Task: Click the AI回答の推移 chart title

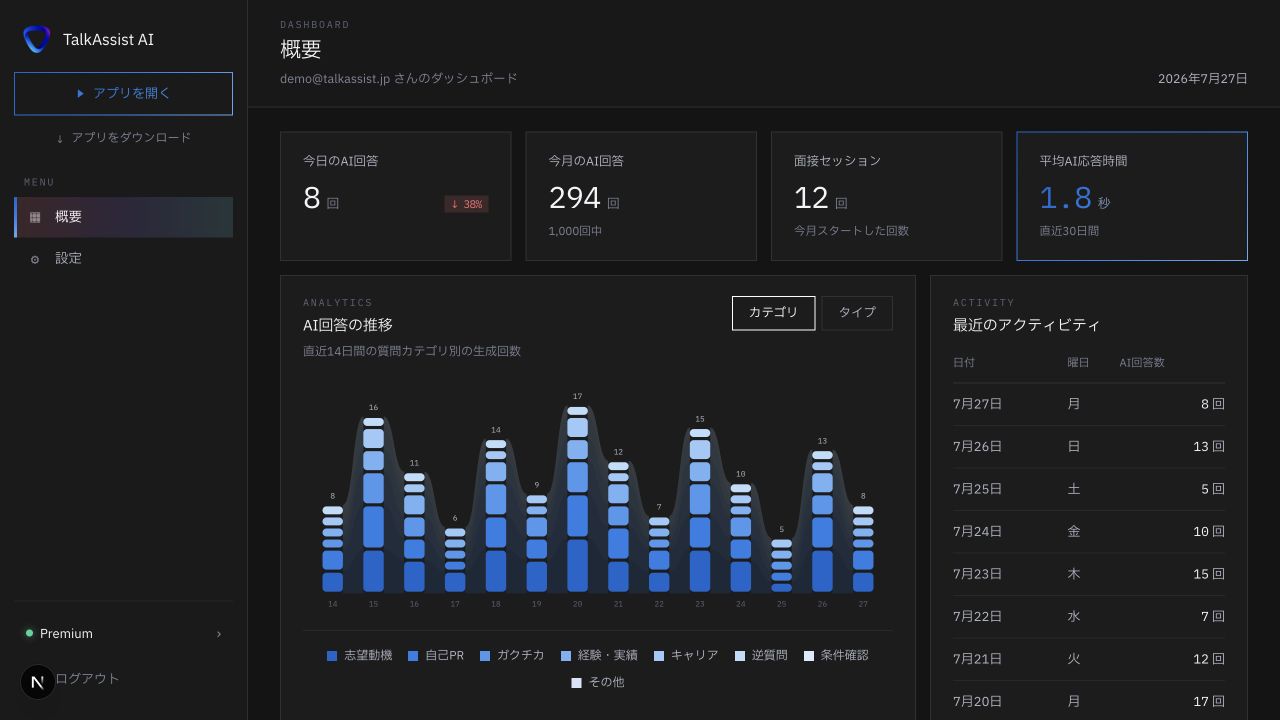Action: pyautogui.click(x=348, y=325)
